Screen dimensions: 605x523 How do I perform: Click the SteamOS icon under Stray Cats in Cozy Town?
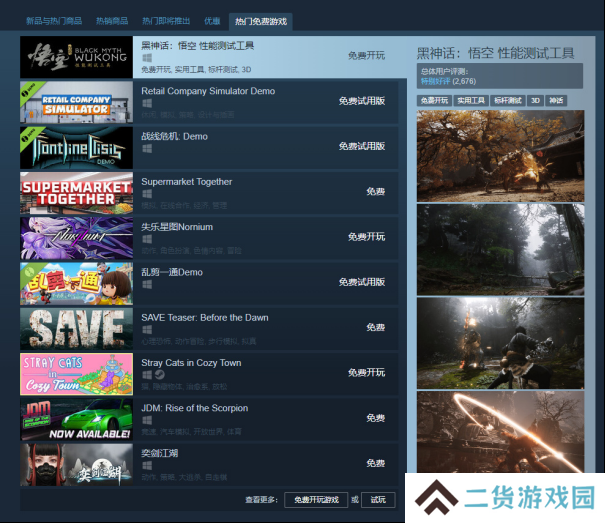(x=160, y=375)
